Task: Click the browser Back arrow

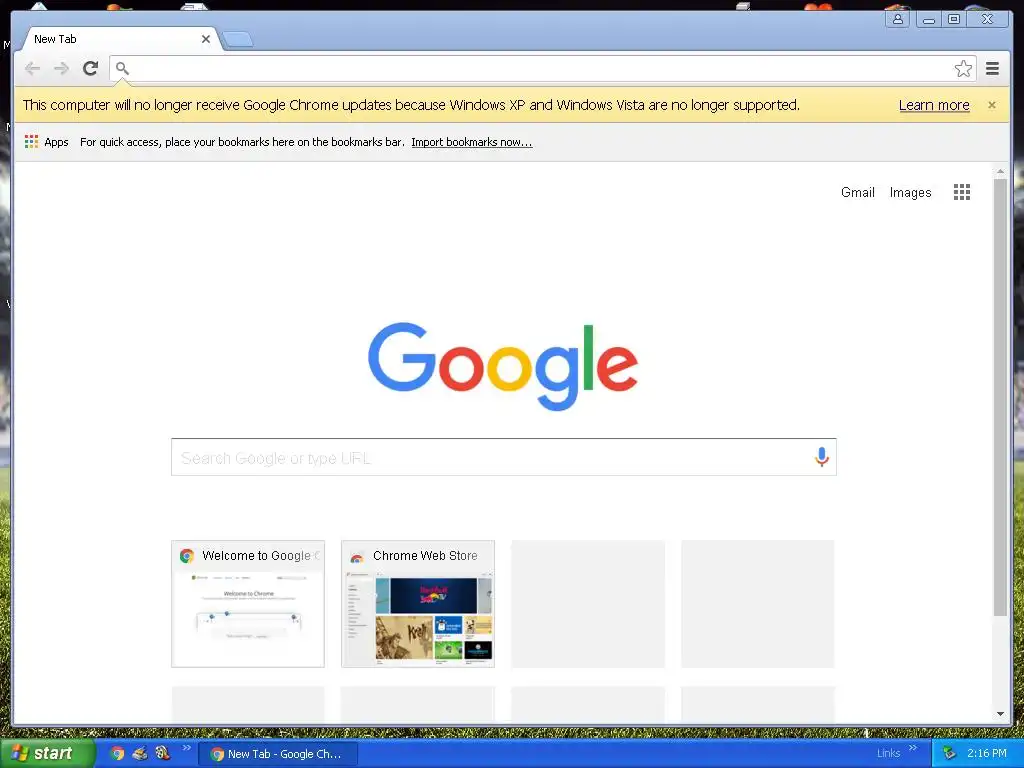Action: pyautogui.click(x=32, y=69)
